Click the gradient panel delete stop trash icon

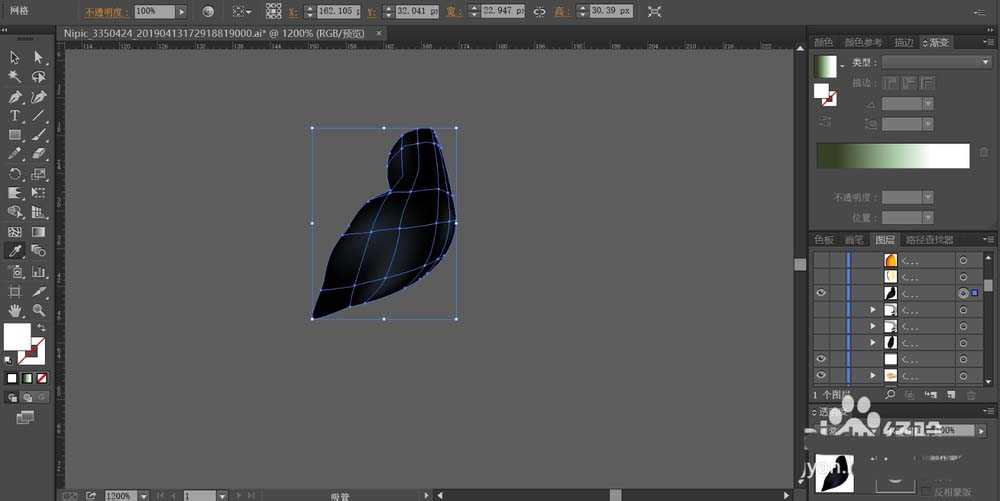tap(983, 153)
